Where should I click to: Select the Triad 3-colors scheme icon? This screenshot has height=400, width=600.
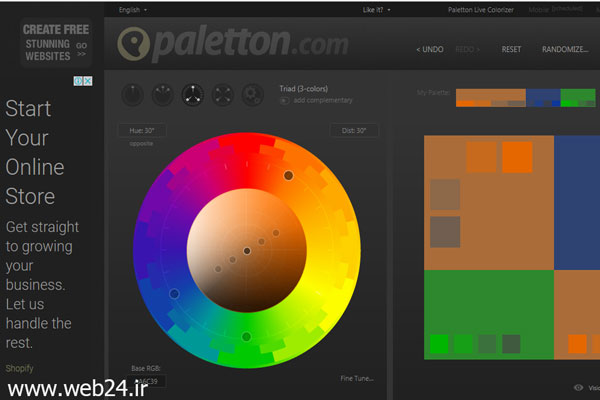192,95
